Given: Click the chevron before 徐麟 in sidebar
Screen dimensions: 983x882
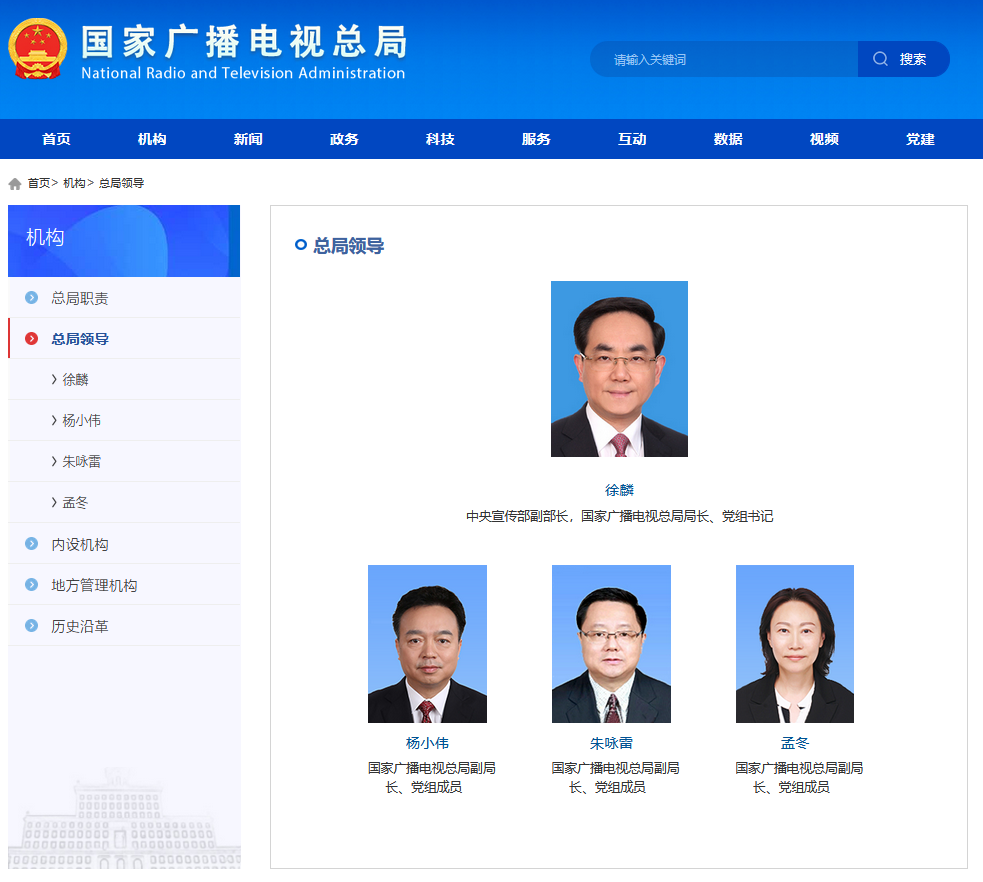Looking at the screenshot, I should point(54,379).
